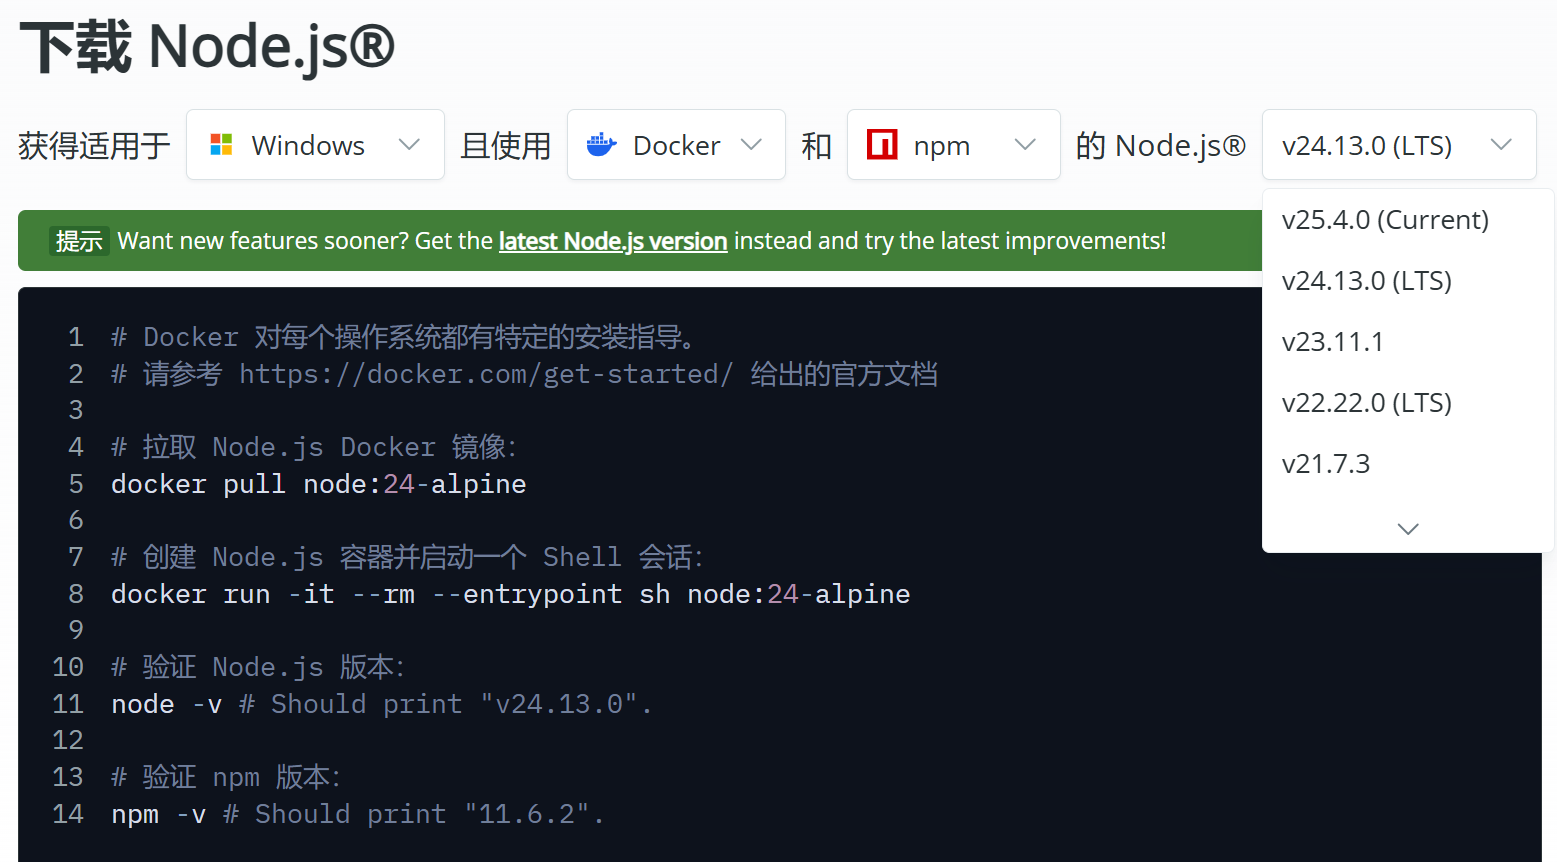The height and width of the screenshot is (862, 1557).
Task: Click line number 1 in code block
Action: (x=76, y=337)
